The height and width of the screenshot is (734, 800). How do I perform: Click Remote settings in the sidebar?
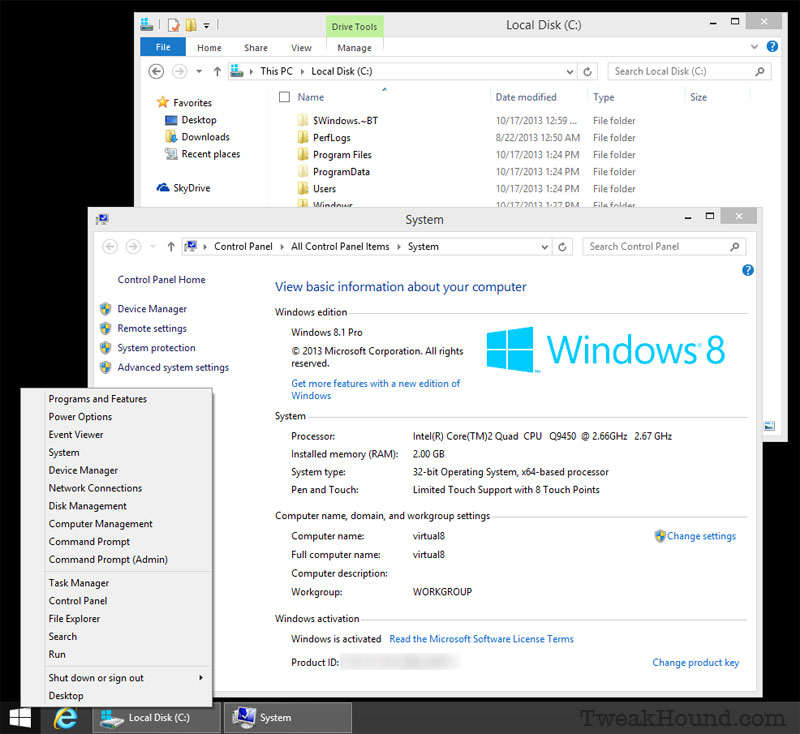click(x=152, y=328)
